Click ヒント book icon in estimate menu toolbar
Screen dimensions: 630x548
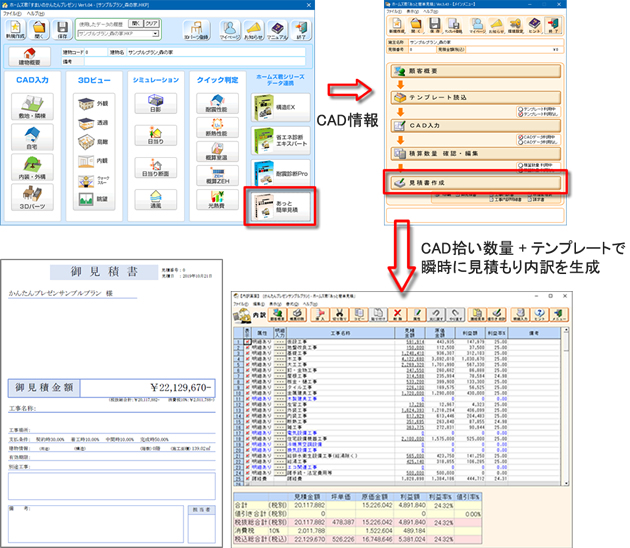point(534,25)
